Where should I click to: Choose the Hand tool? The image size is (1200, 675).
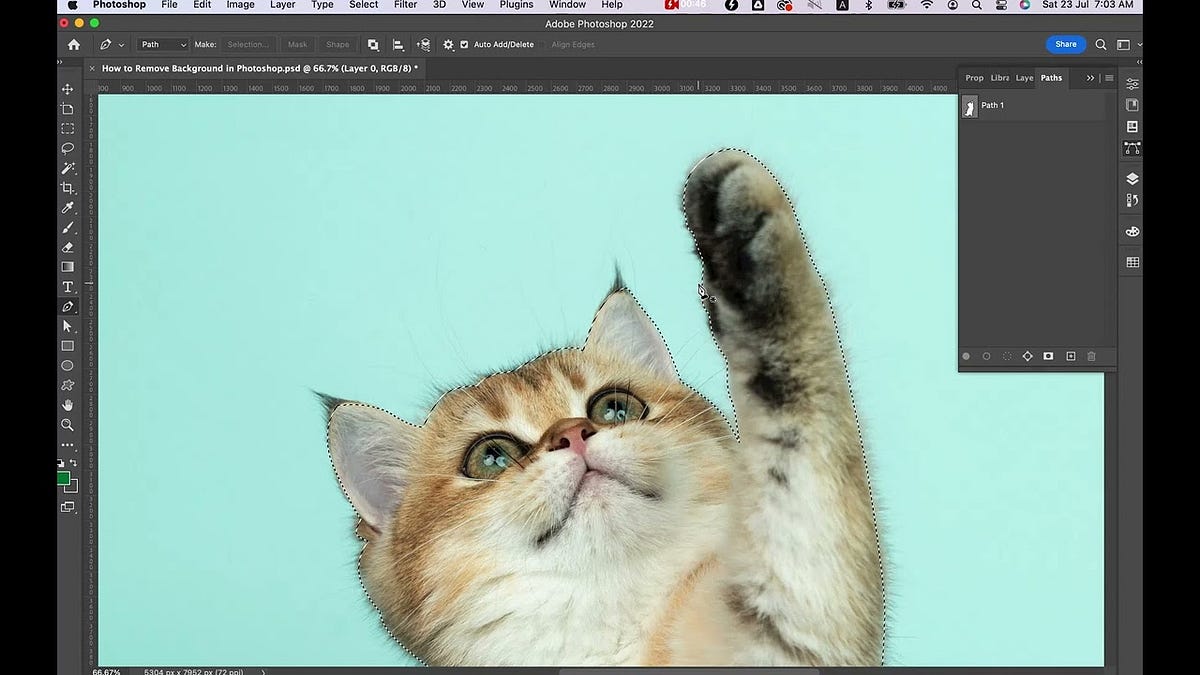(68, 405)
